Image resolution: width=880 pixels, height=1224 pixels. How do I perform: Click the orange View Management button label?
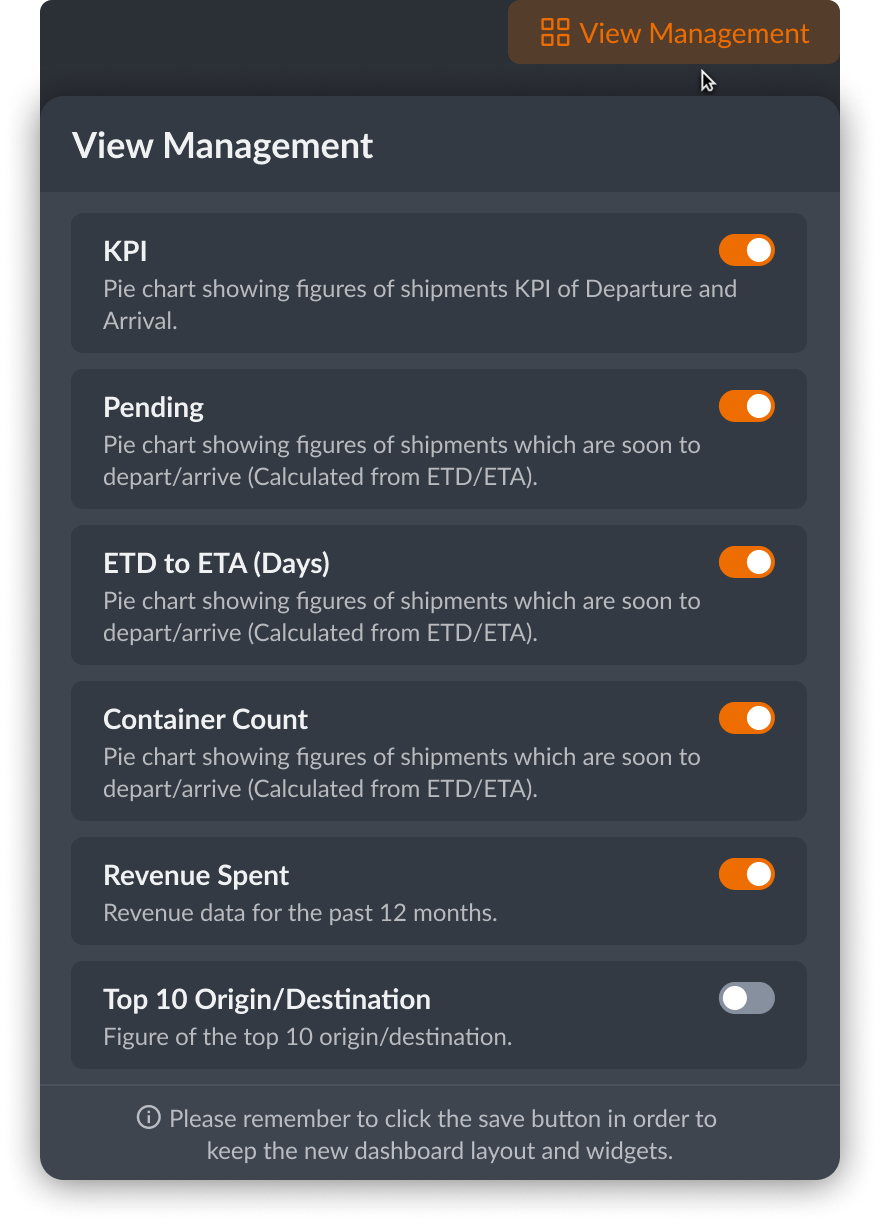coord(693,33)
